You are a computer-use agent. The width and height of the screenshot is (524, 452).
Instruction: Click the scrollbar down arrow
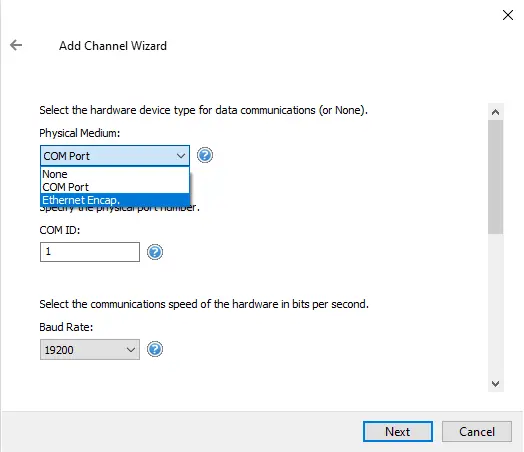(x=496, y=384)
